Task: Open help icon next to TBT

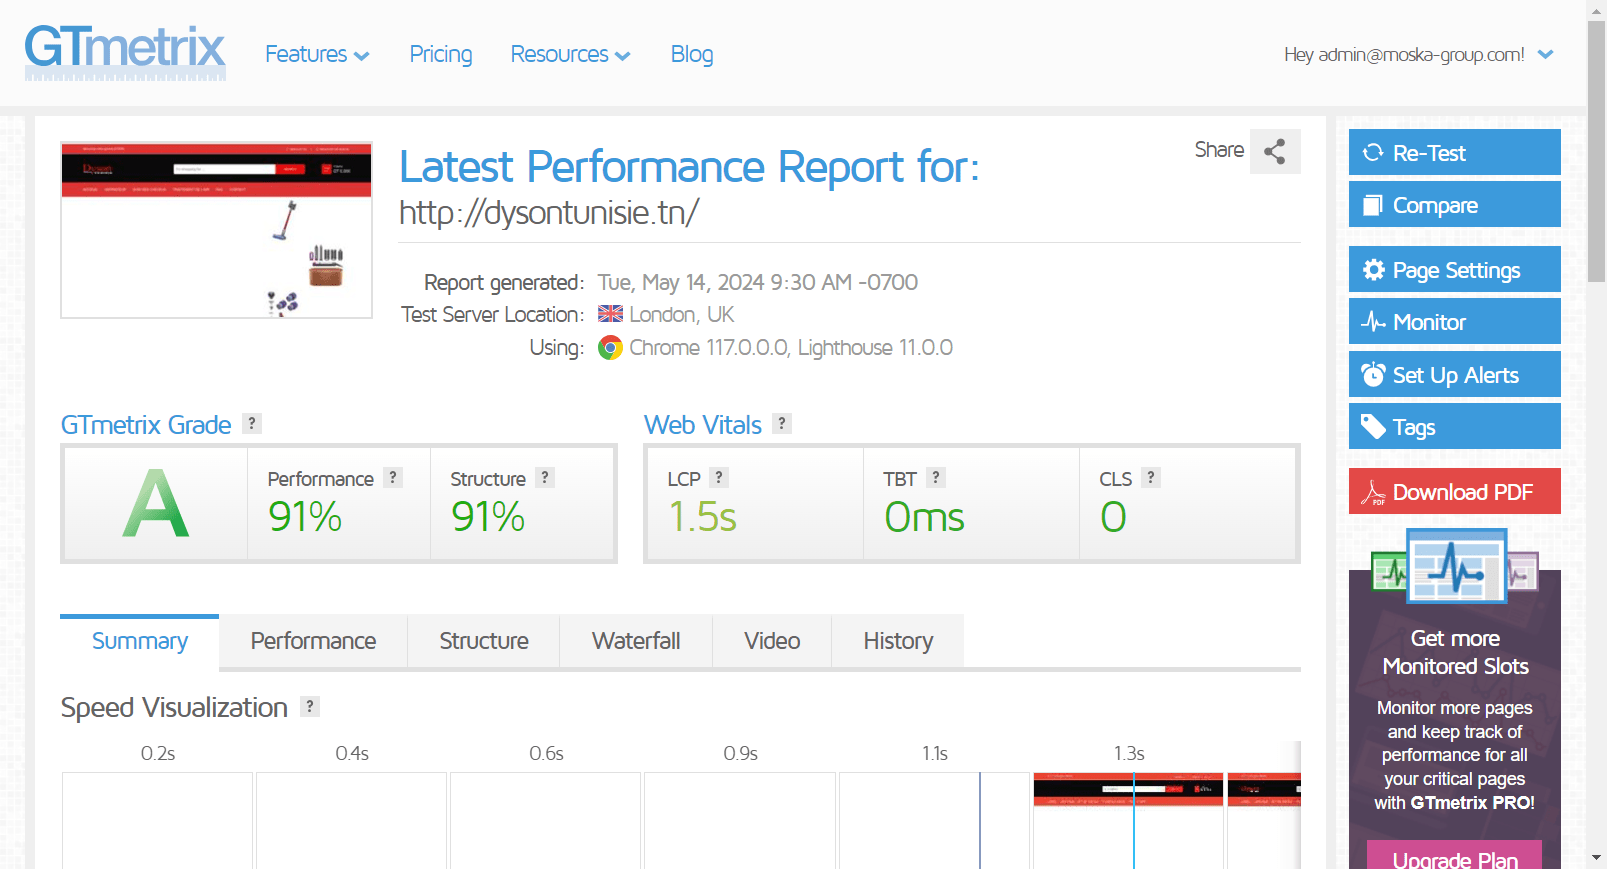Action: [x=936, y=477]
